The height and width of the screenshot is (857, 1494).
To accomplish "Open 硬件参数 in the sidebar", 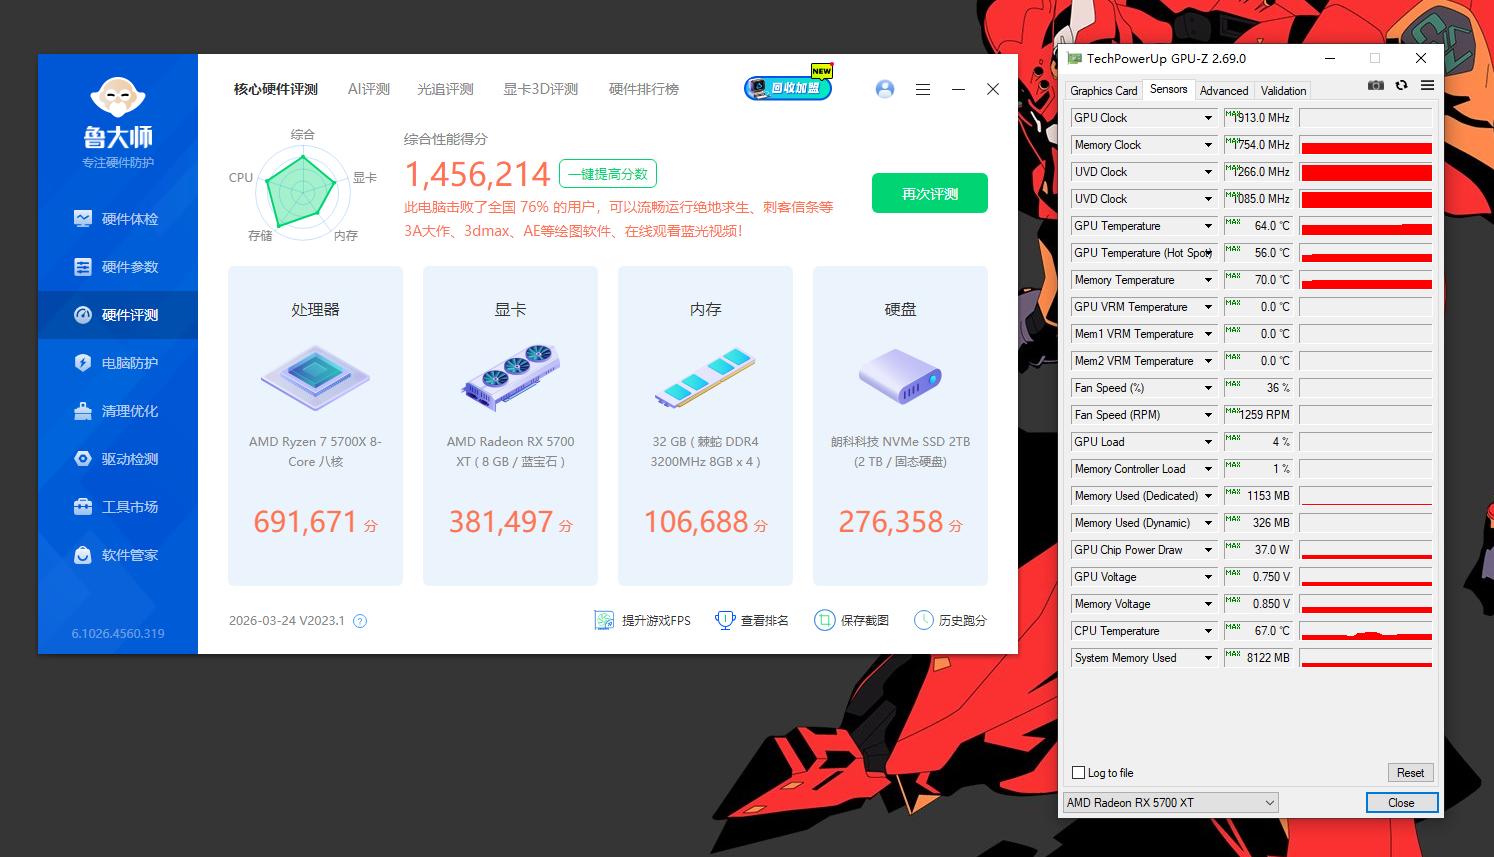I will click(117, 267).
